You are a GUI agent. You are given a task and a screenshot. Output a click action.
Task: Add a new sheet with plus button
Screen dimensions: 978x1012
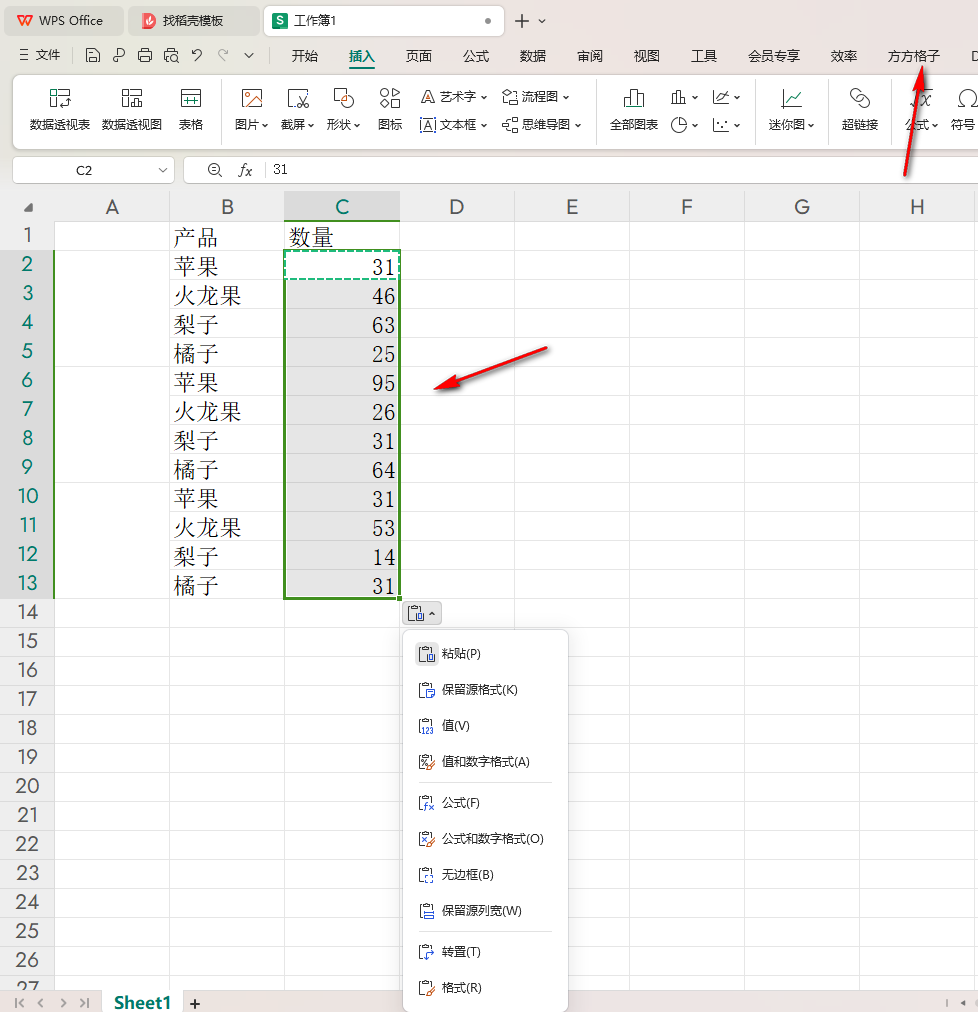tap(195, 1002)
